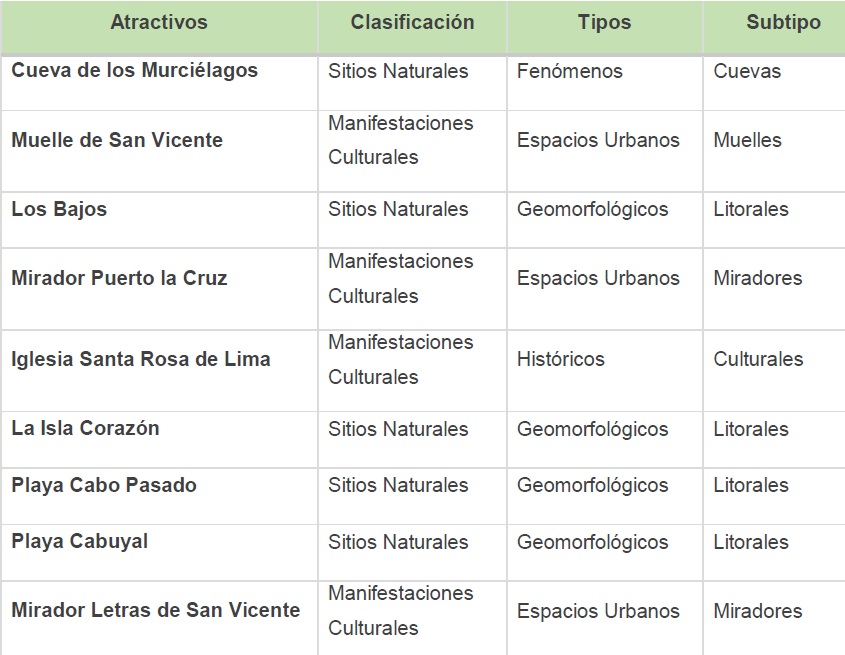Viewport: 845px width, 655px height.
Task: Click the Tipos column header
Action: click(x=604, y=23)
